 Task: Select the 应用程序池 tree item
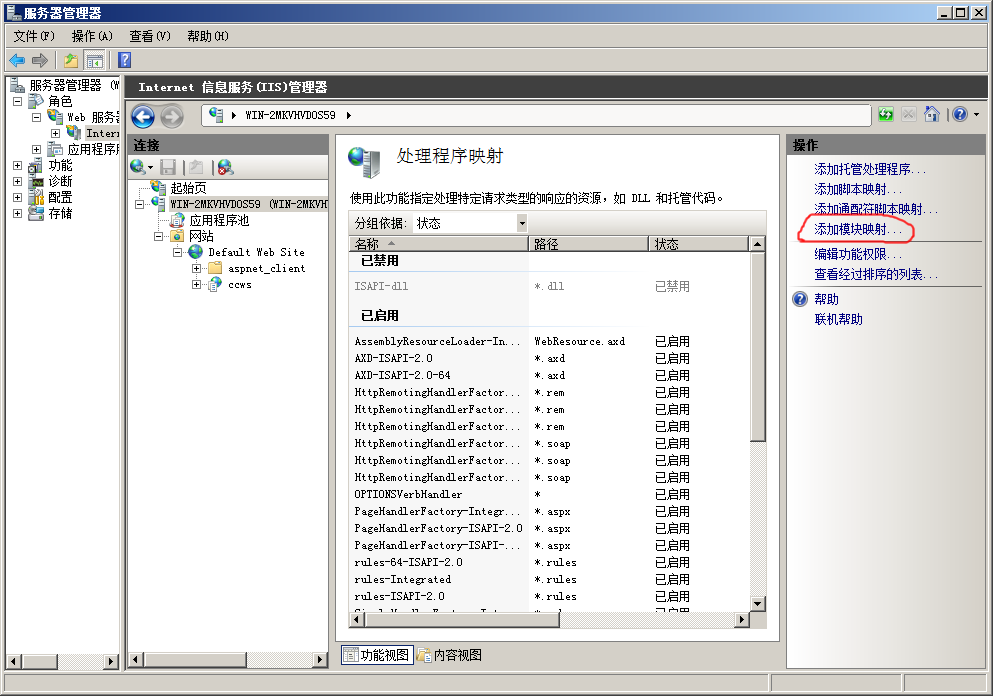(219, 220)
